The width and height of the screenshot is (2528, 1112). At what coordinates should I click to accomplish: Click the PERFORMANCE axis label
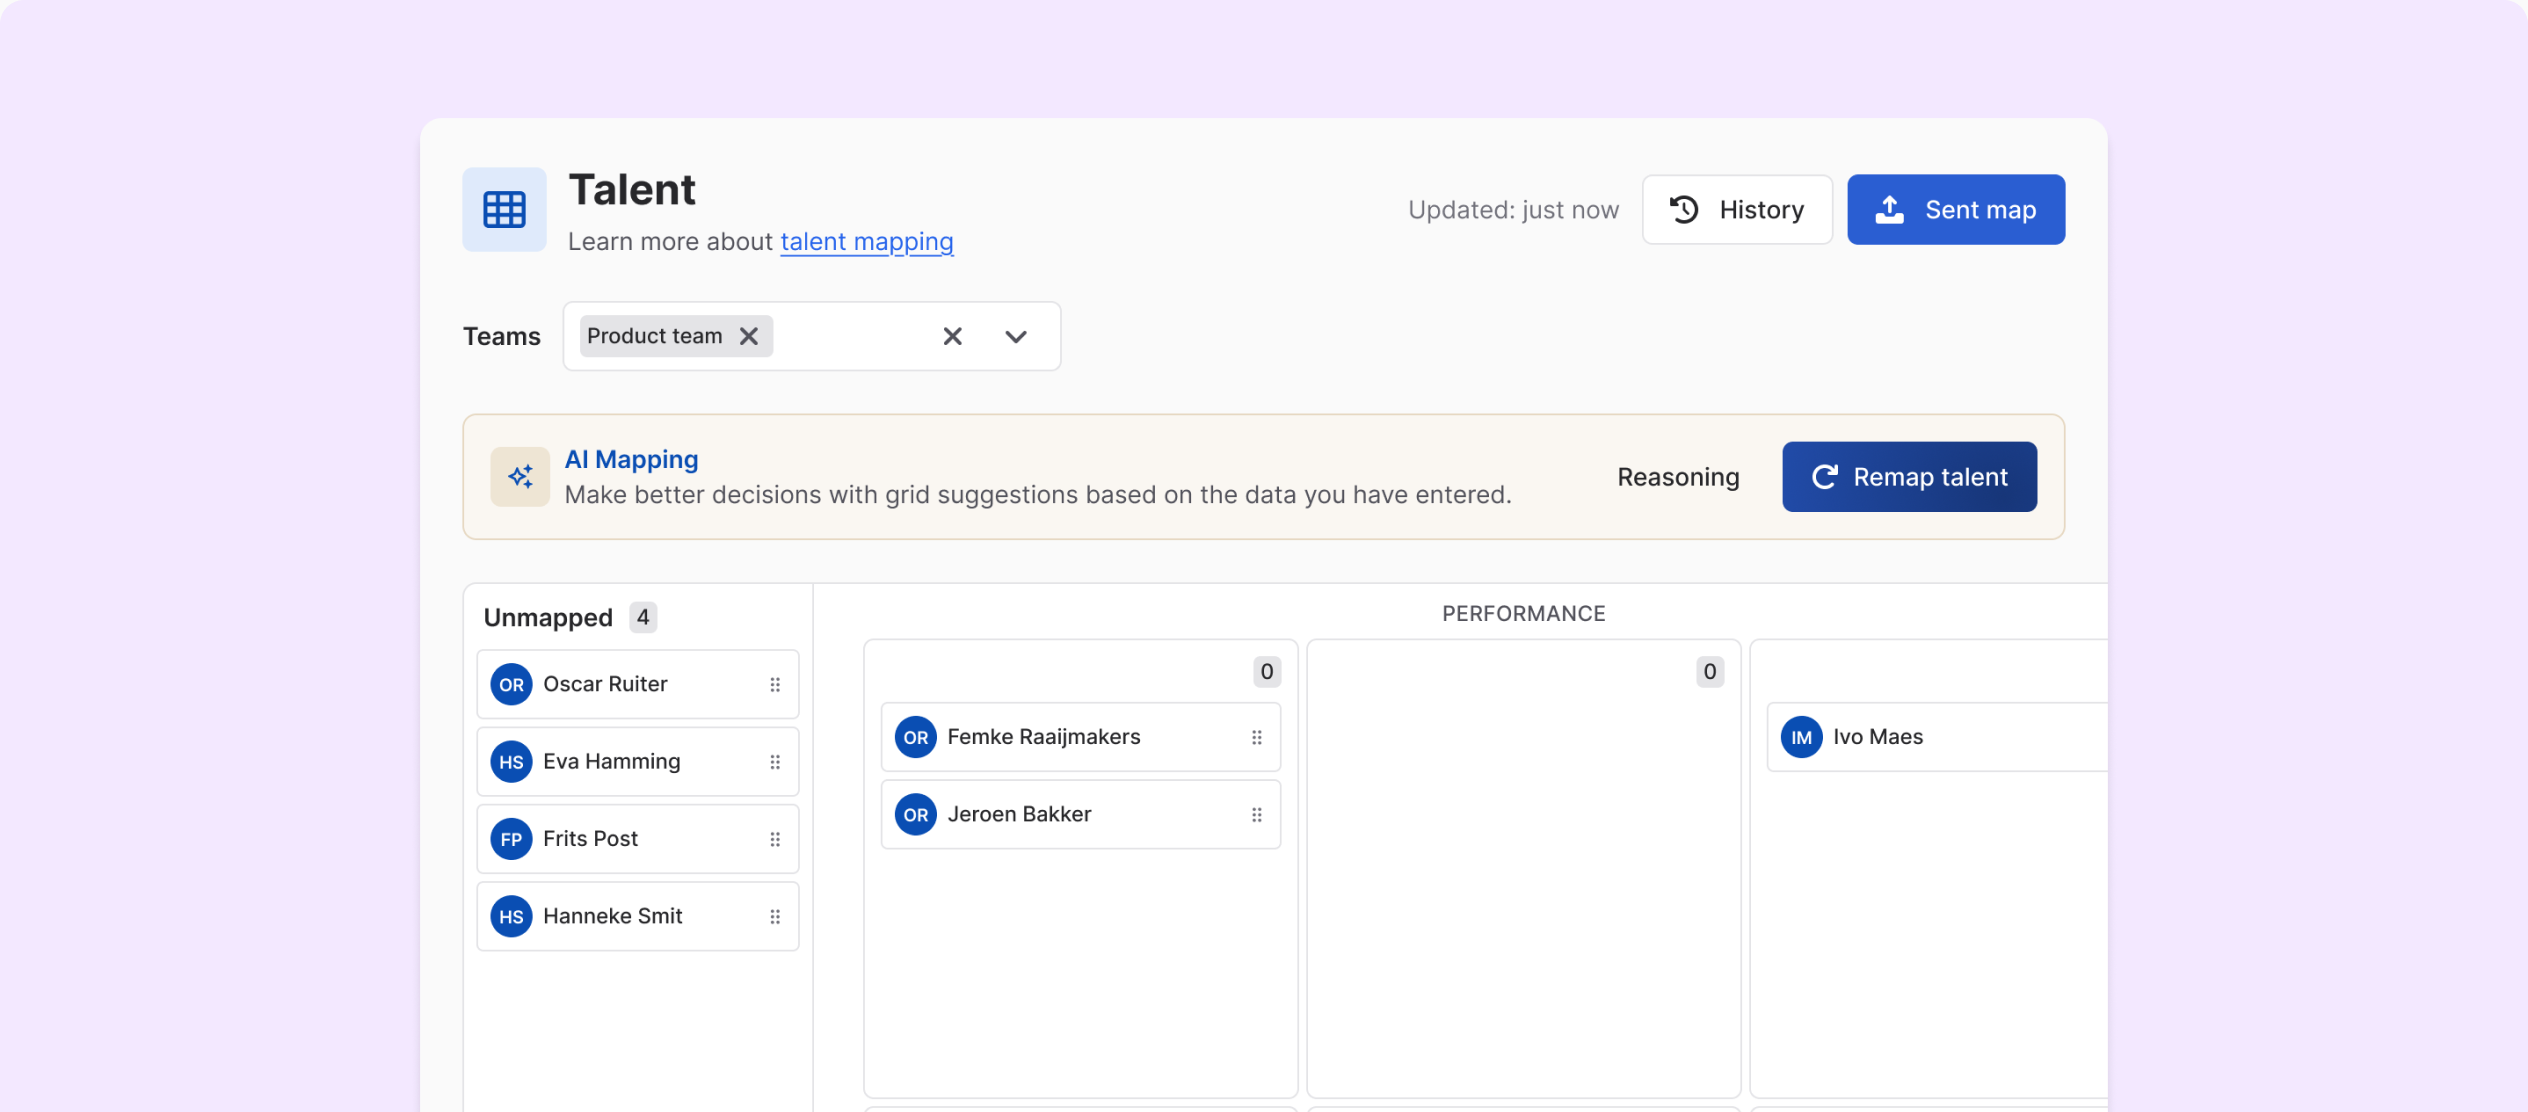click(1524, 614)
